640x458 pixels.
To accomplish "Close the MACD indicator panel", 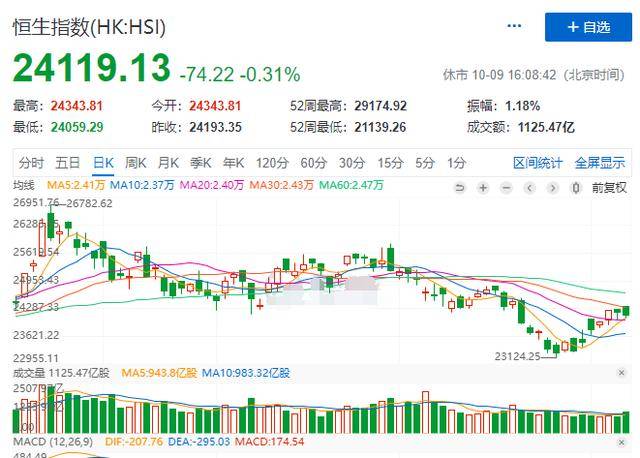I will [621, 442].
